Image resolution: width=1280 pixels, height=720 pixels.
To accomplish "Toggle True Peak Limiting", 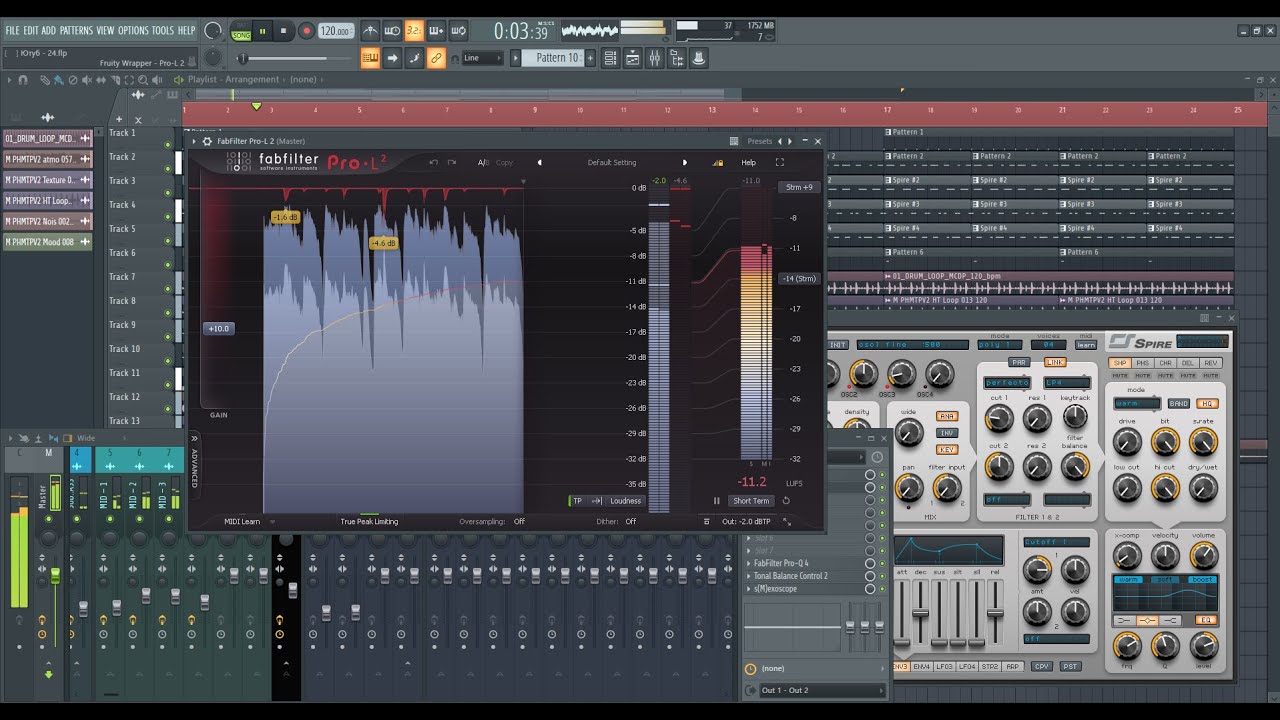I will click(369, 521).
